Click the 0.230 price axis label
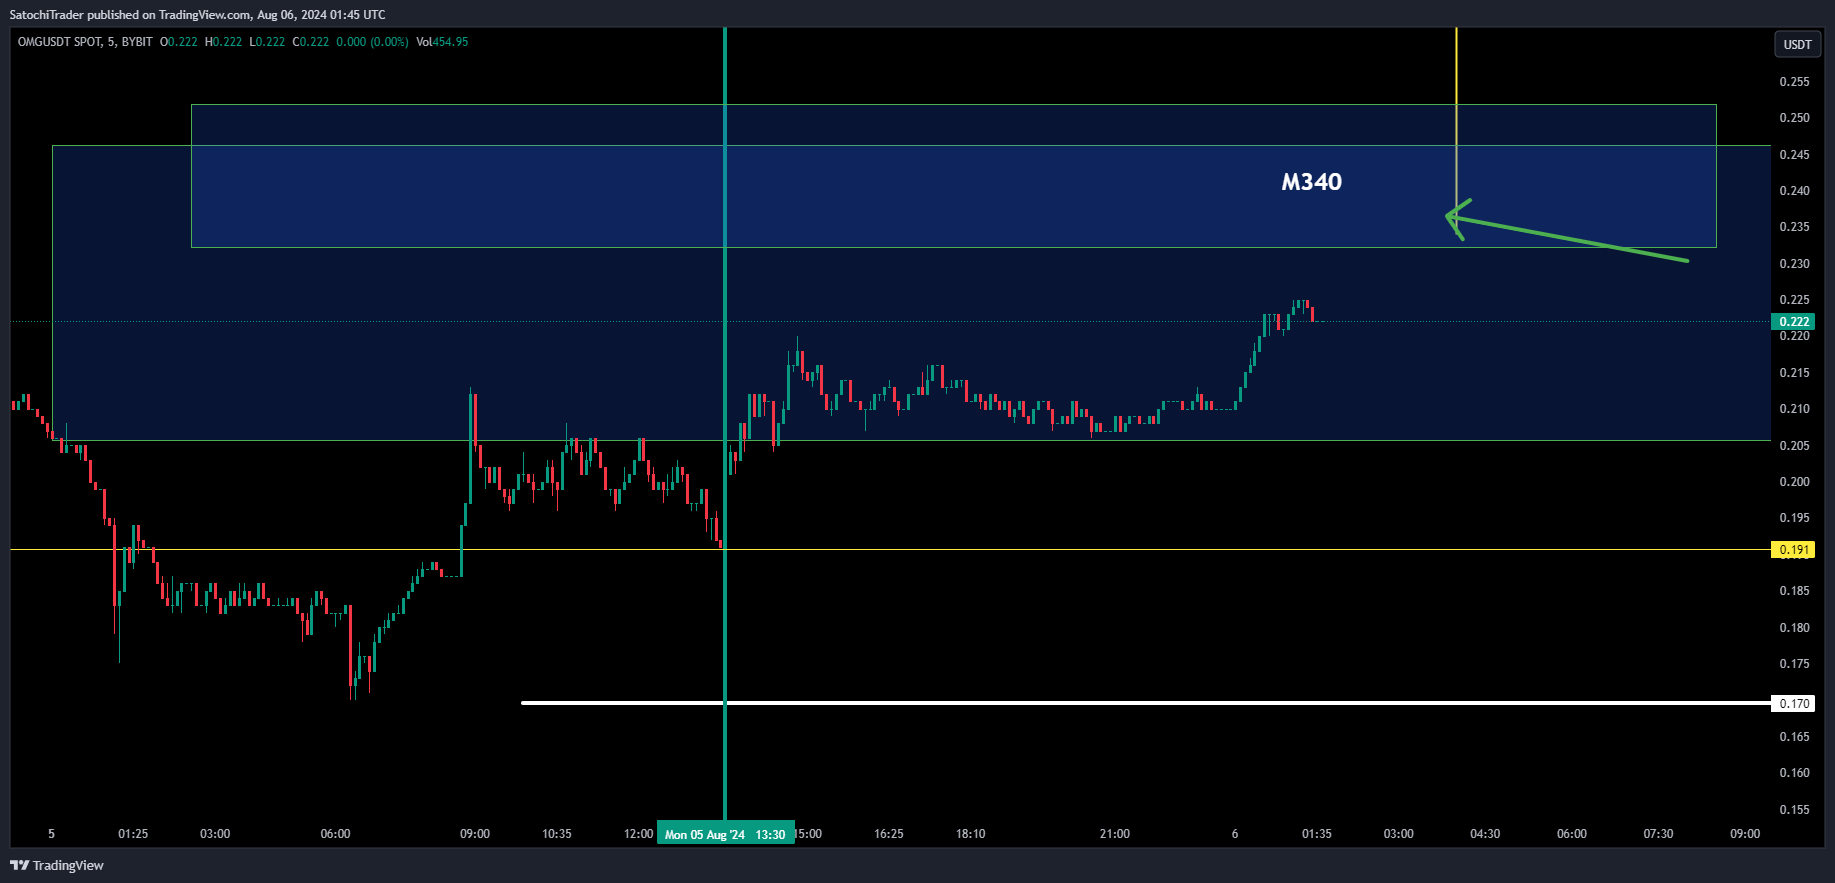 [x=1794, y=264]
